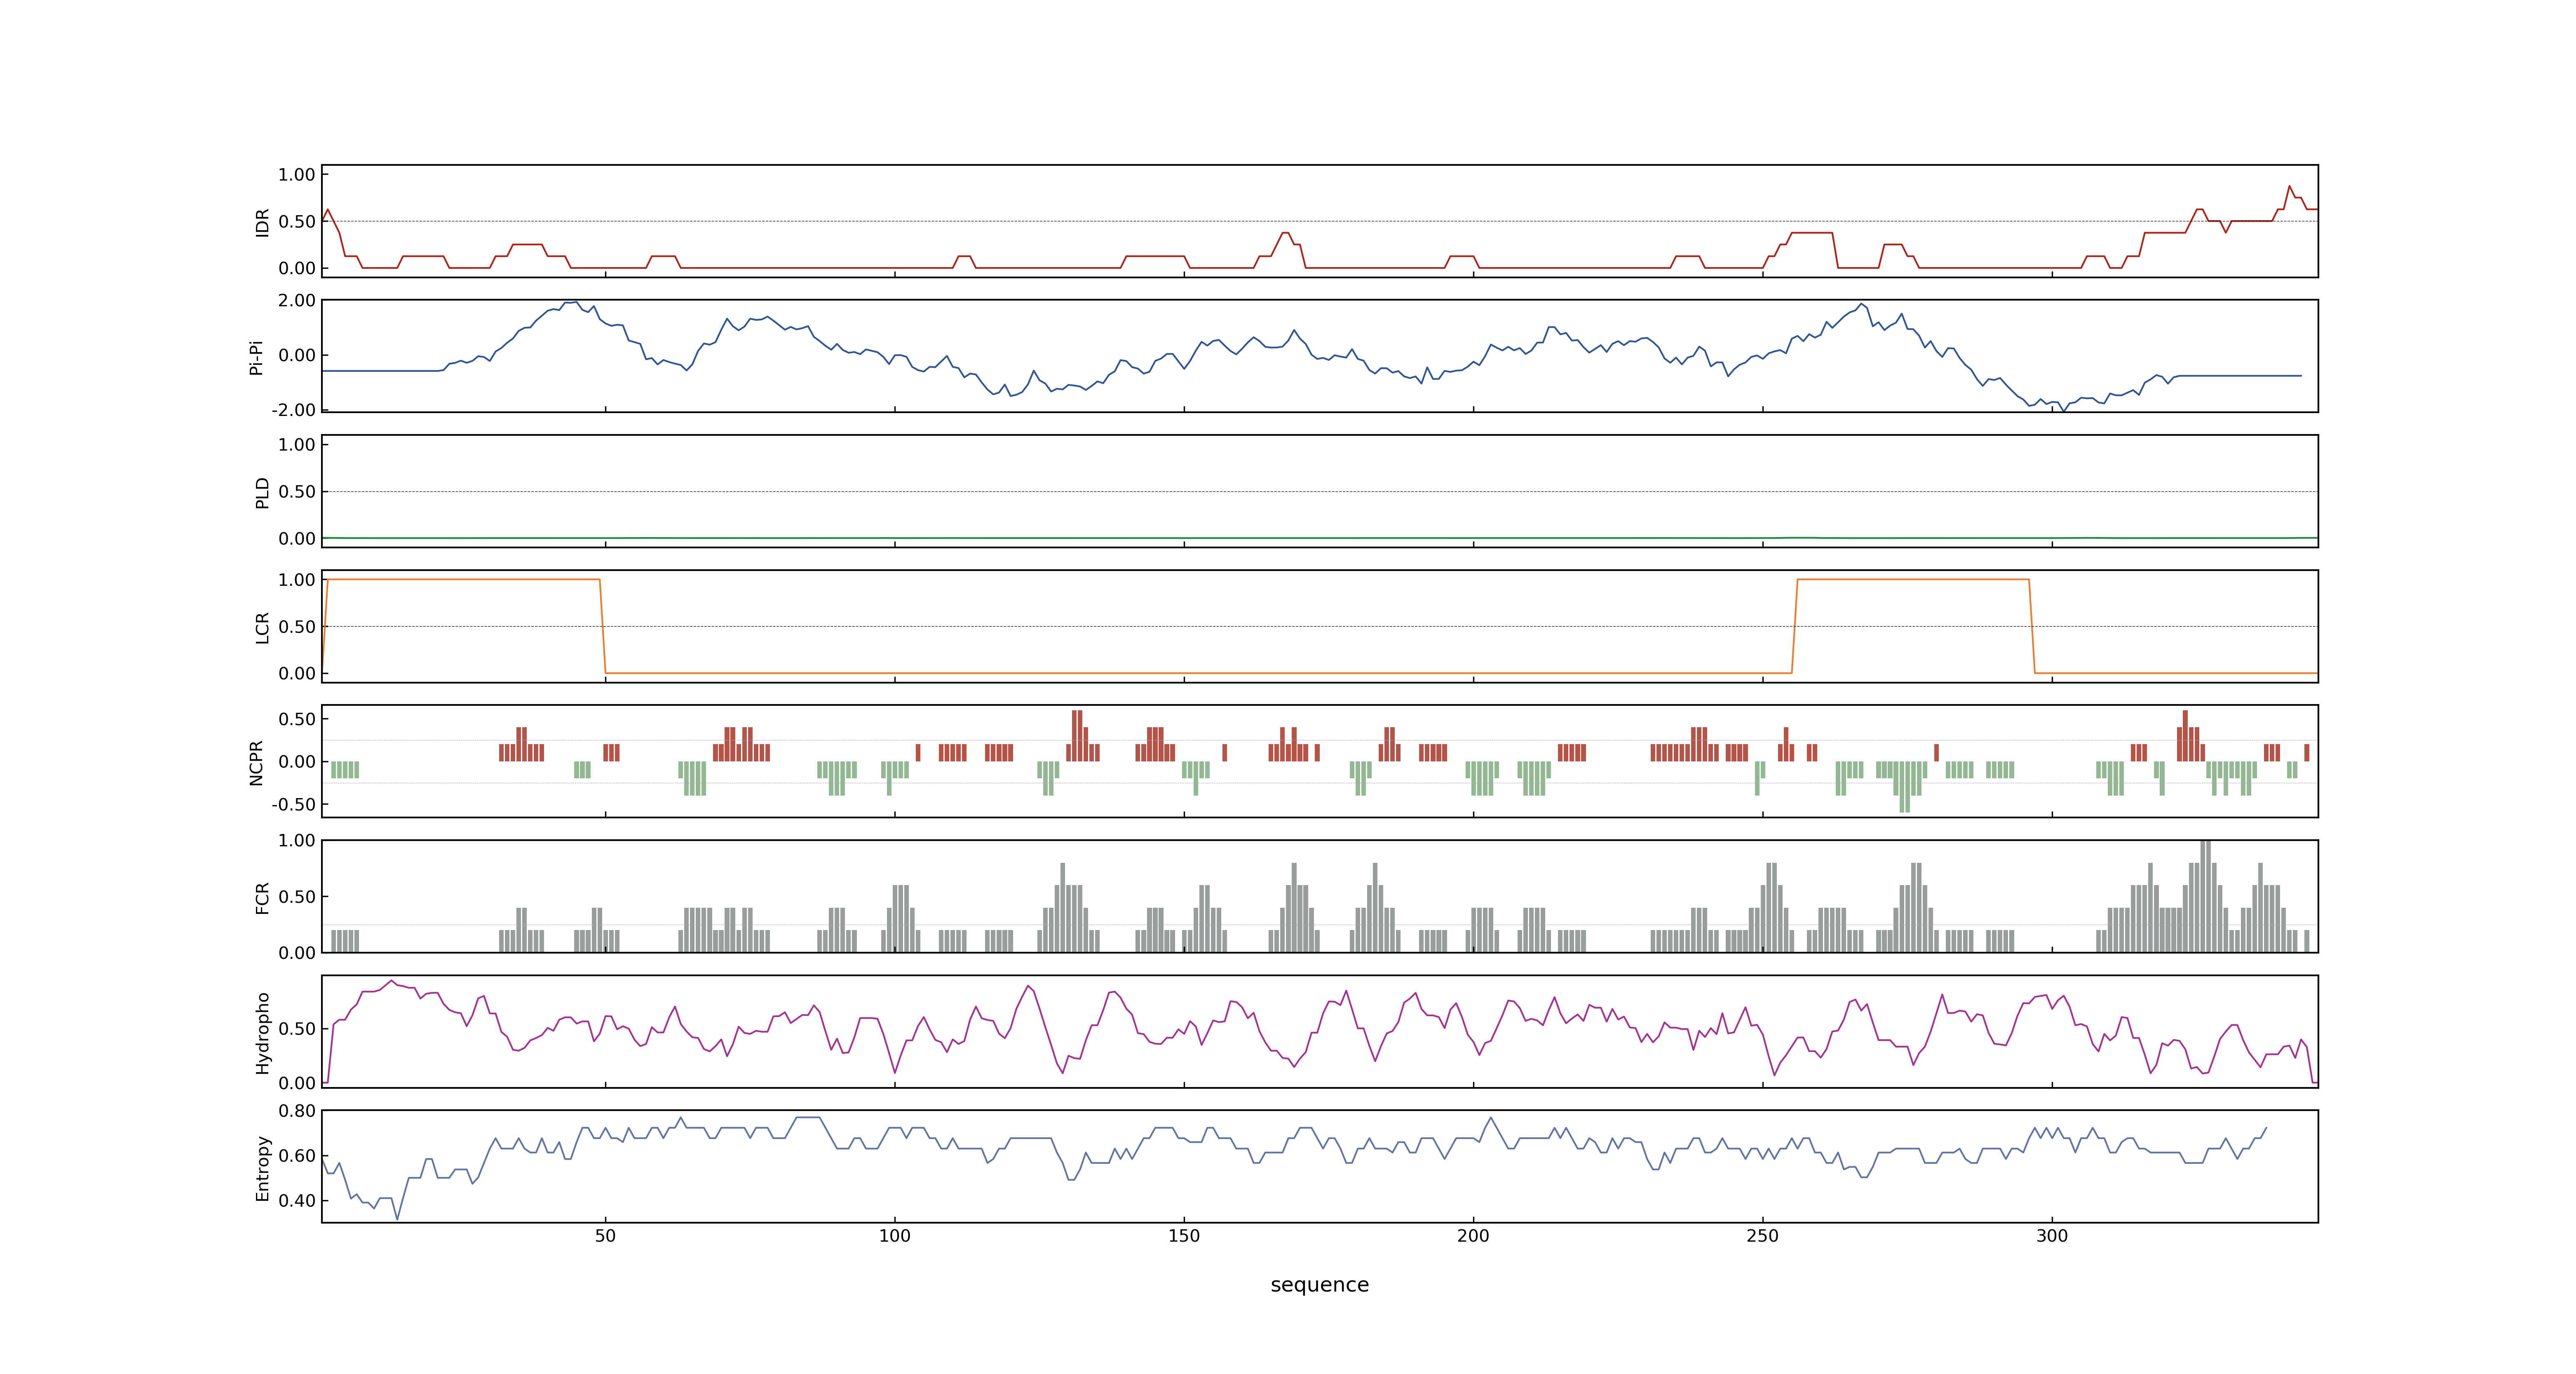Viewport: 2576px width, 1374px height.
Task: Click the x-axis tick label 250
Action: click(1762, 1236)
